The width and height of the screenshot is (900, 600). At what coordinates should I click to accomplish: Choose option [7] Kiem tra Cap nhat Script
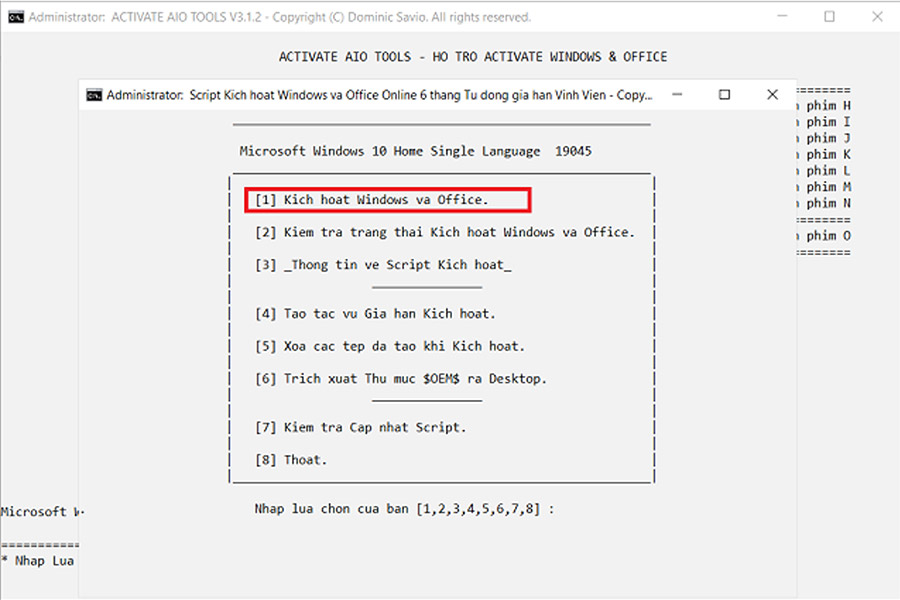coord(360,427)
